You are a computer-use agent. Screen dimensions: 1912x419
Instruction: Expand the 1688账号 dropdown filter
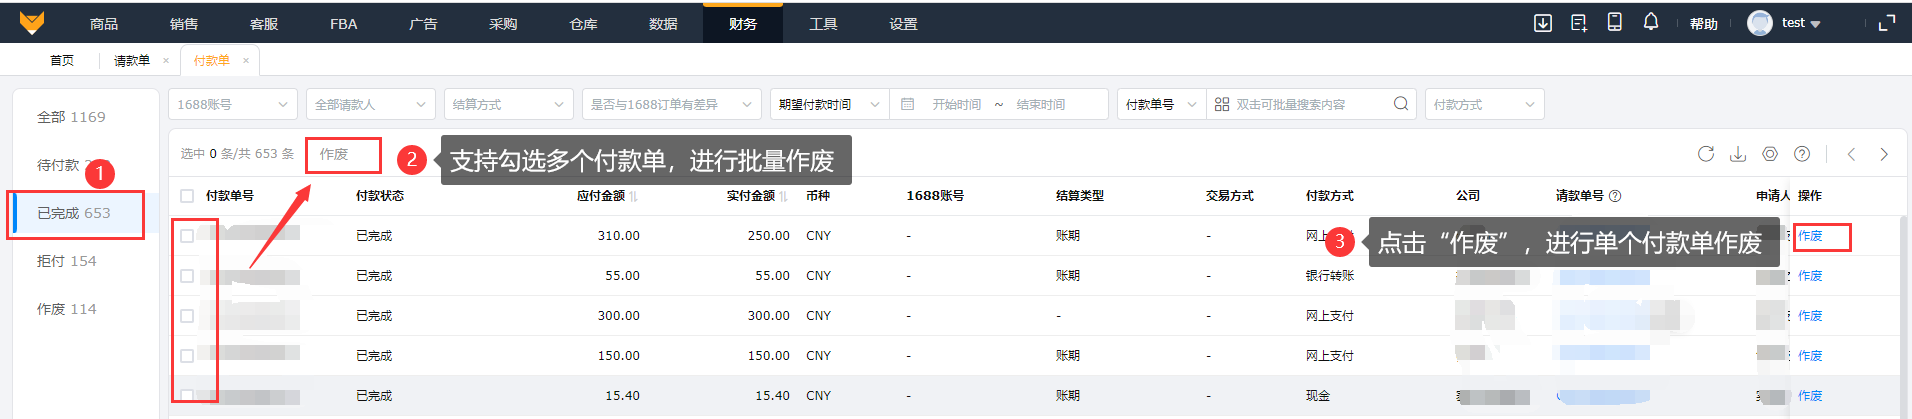coord(232,104)
